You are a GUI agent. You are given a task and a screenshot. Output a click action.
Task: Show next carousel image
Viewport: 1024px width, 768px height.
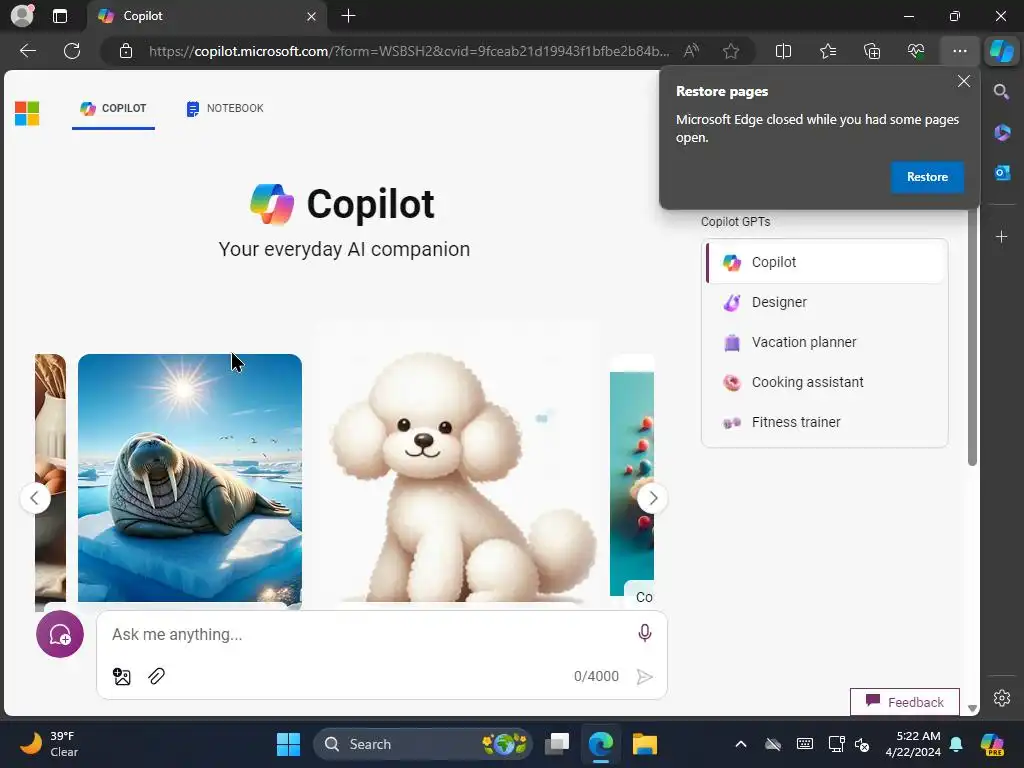[x=652, y=498]
